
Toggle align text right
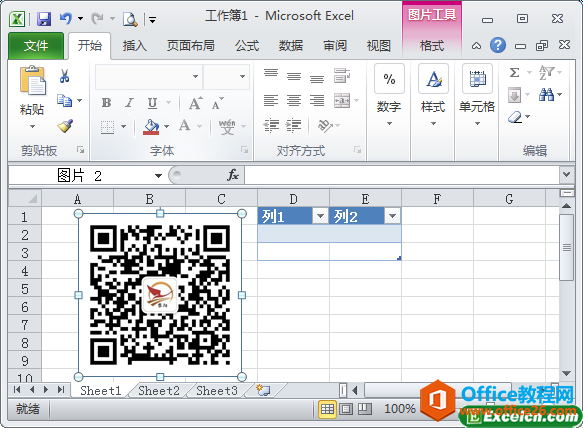click(317, 100)
